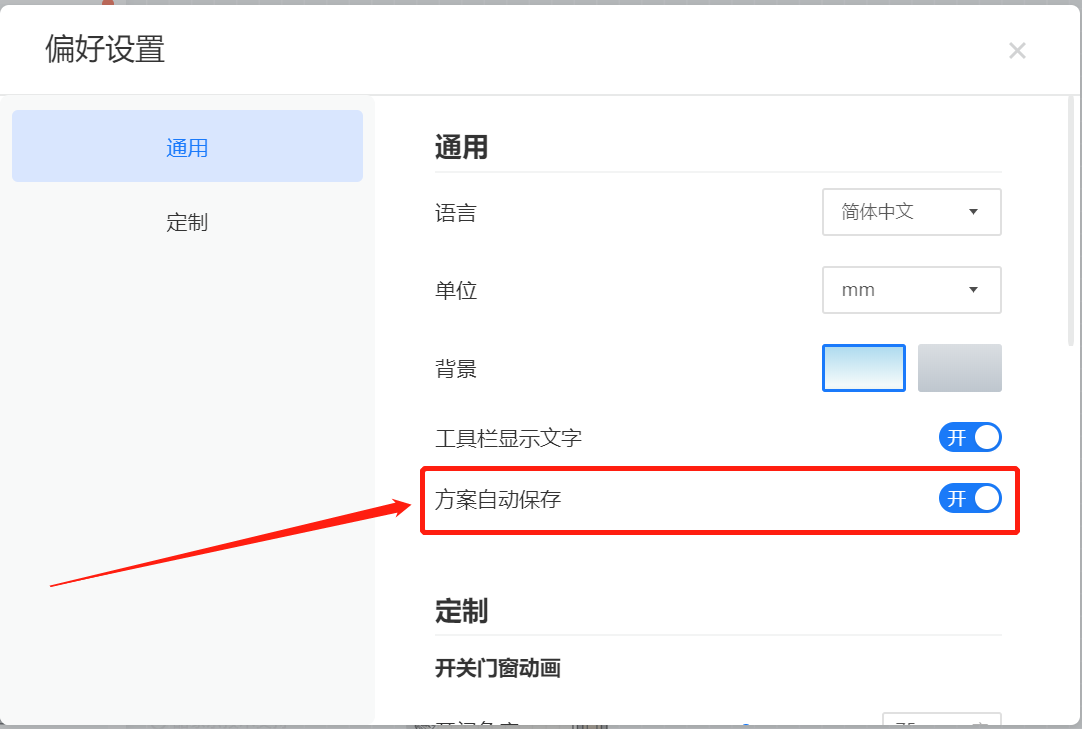Click the 定制 section heading
Image resolution: width=1082 pixels, height=729 pixels.
(x=461, y=611)
